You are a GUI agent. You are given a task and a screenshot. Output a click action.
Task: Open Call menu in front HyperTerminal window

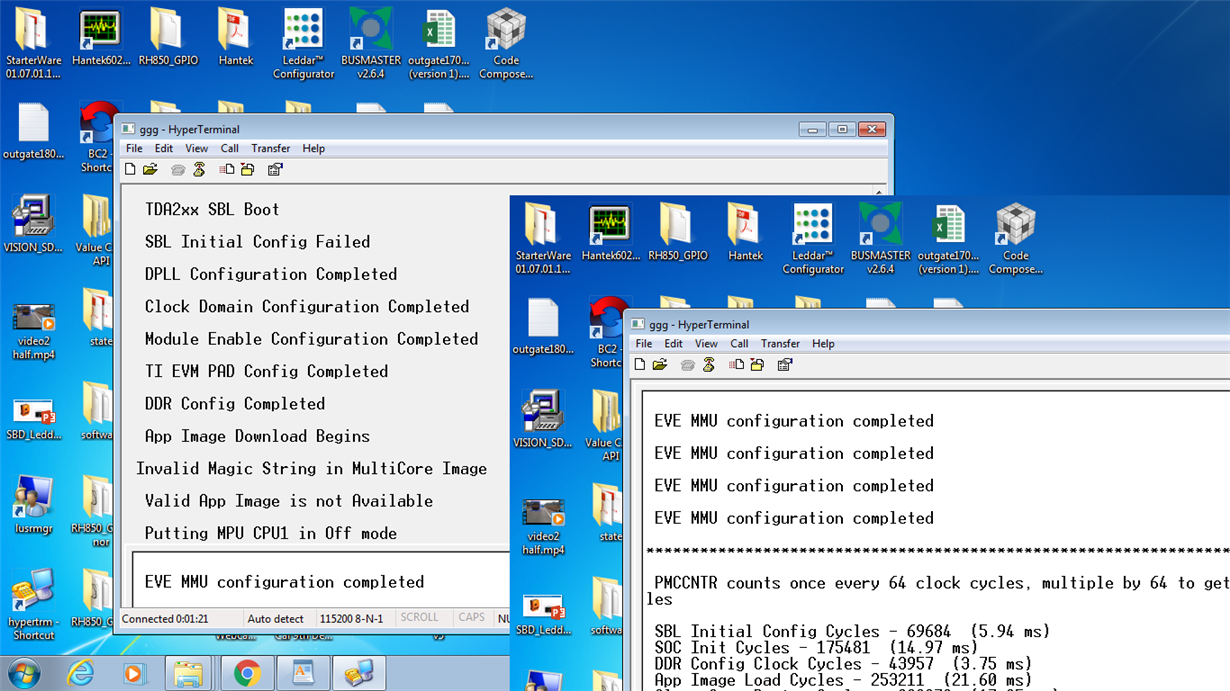point(740,344)
